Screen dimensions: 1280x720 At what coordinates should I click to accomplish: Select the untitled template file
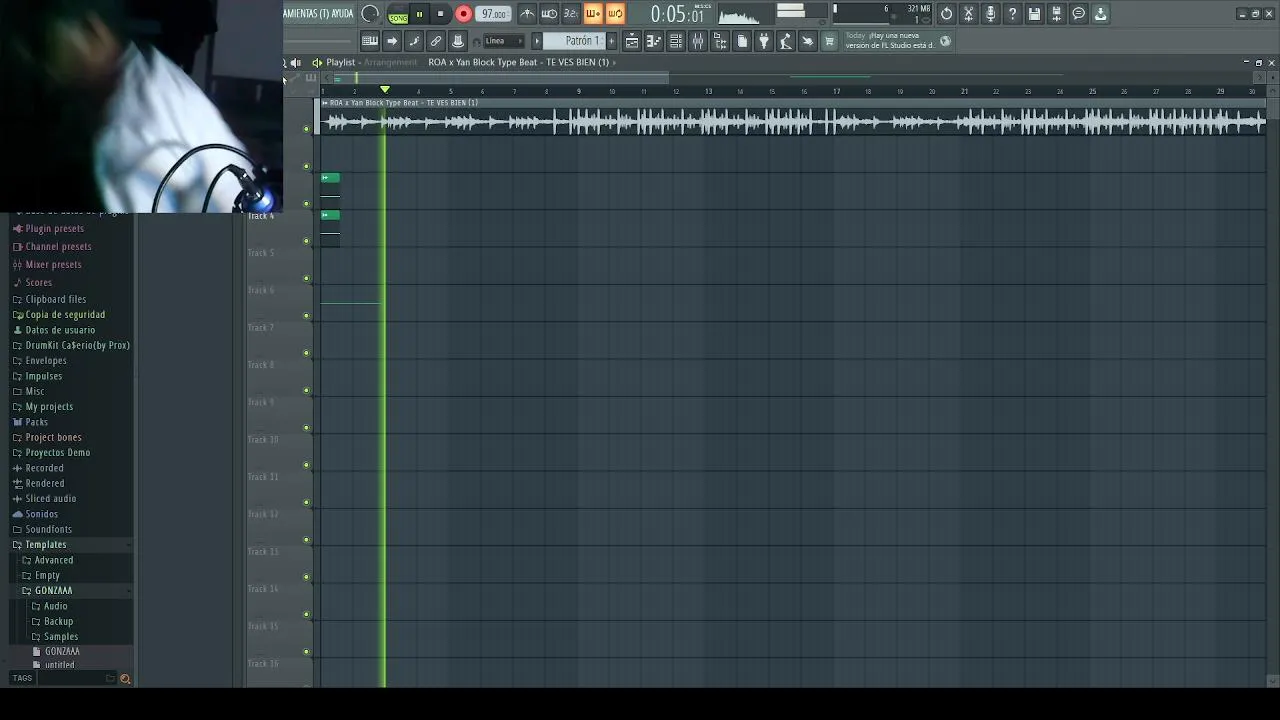[59, 665]
